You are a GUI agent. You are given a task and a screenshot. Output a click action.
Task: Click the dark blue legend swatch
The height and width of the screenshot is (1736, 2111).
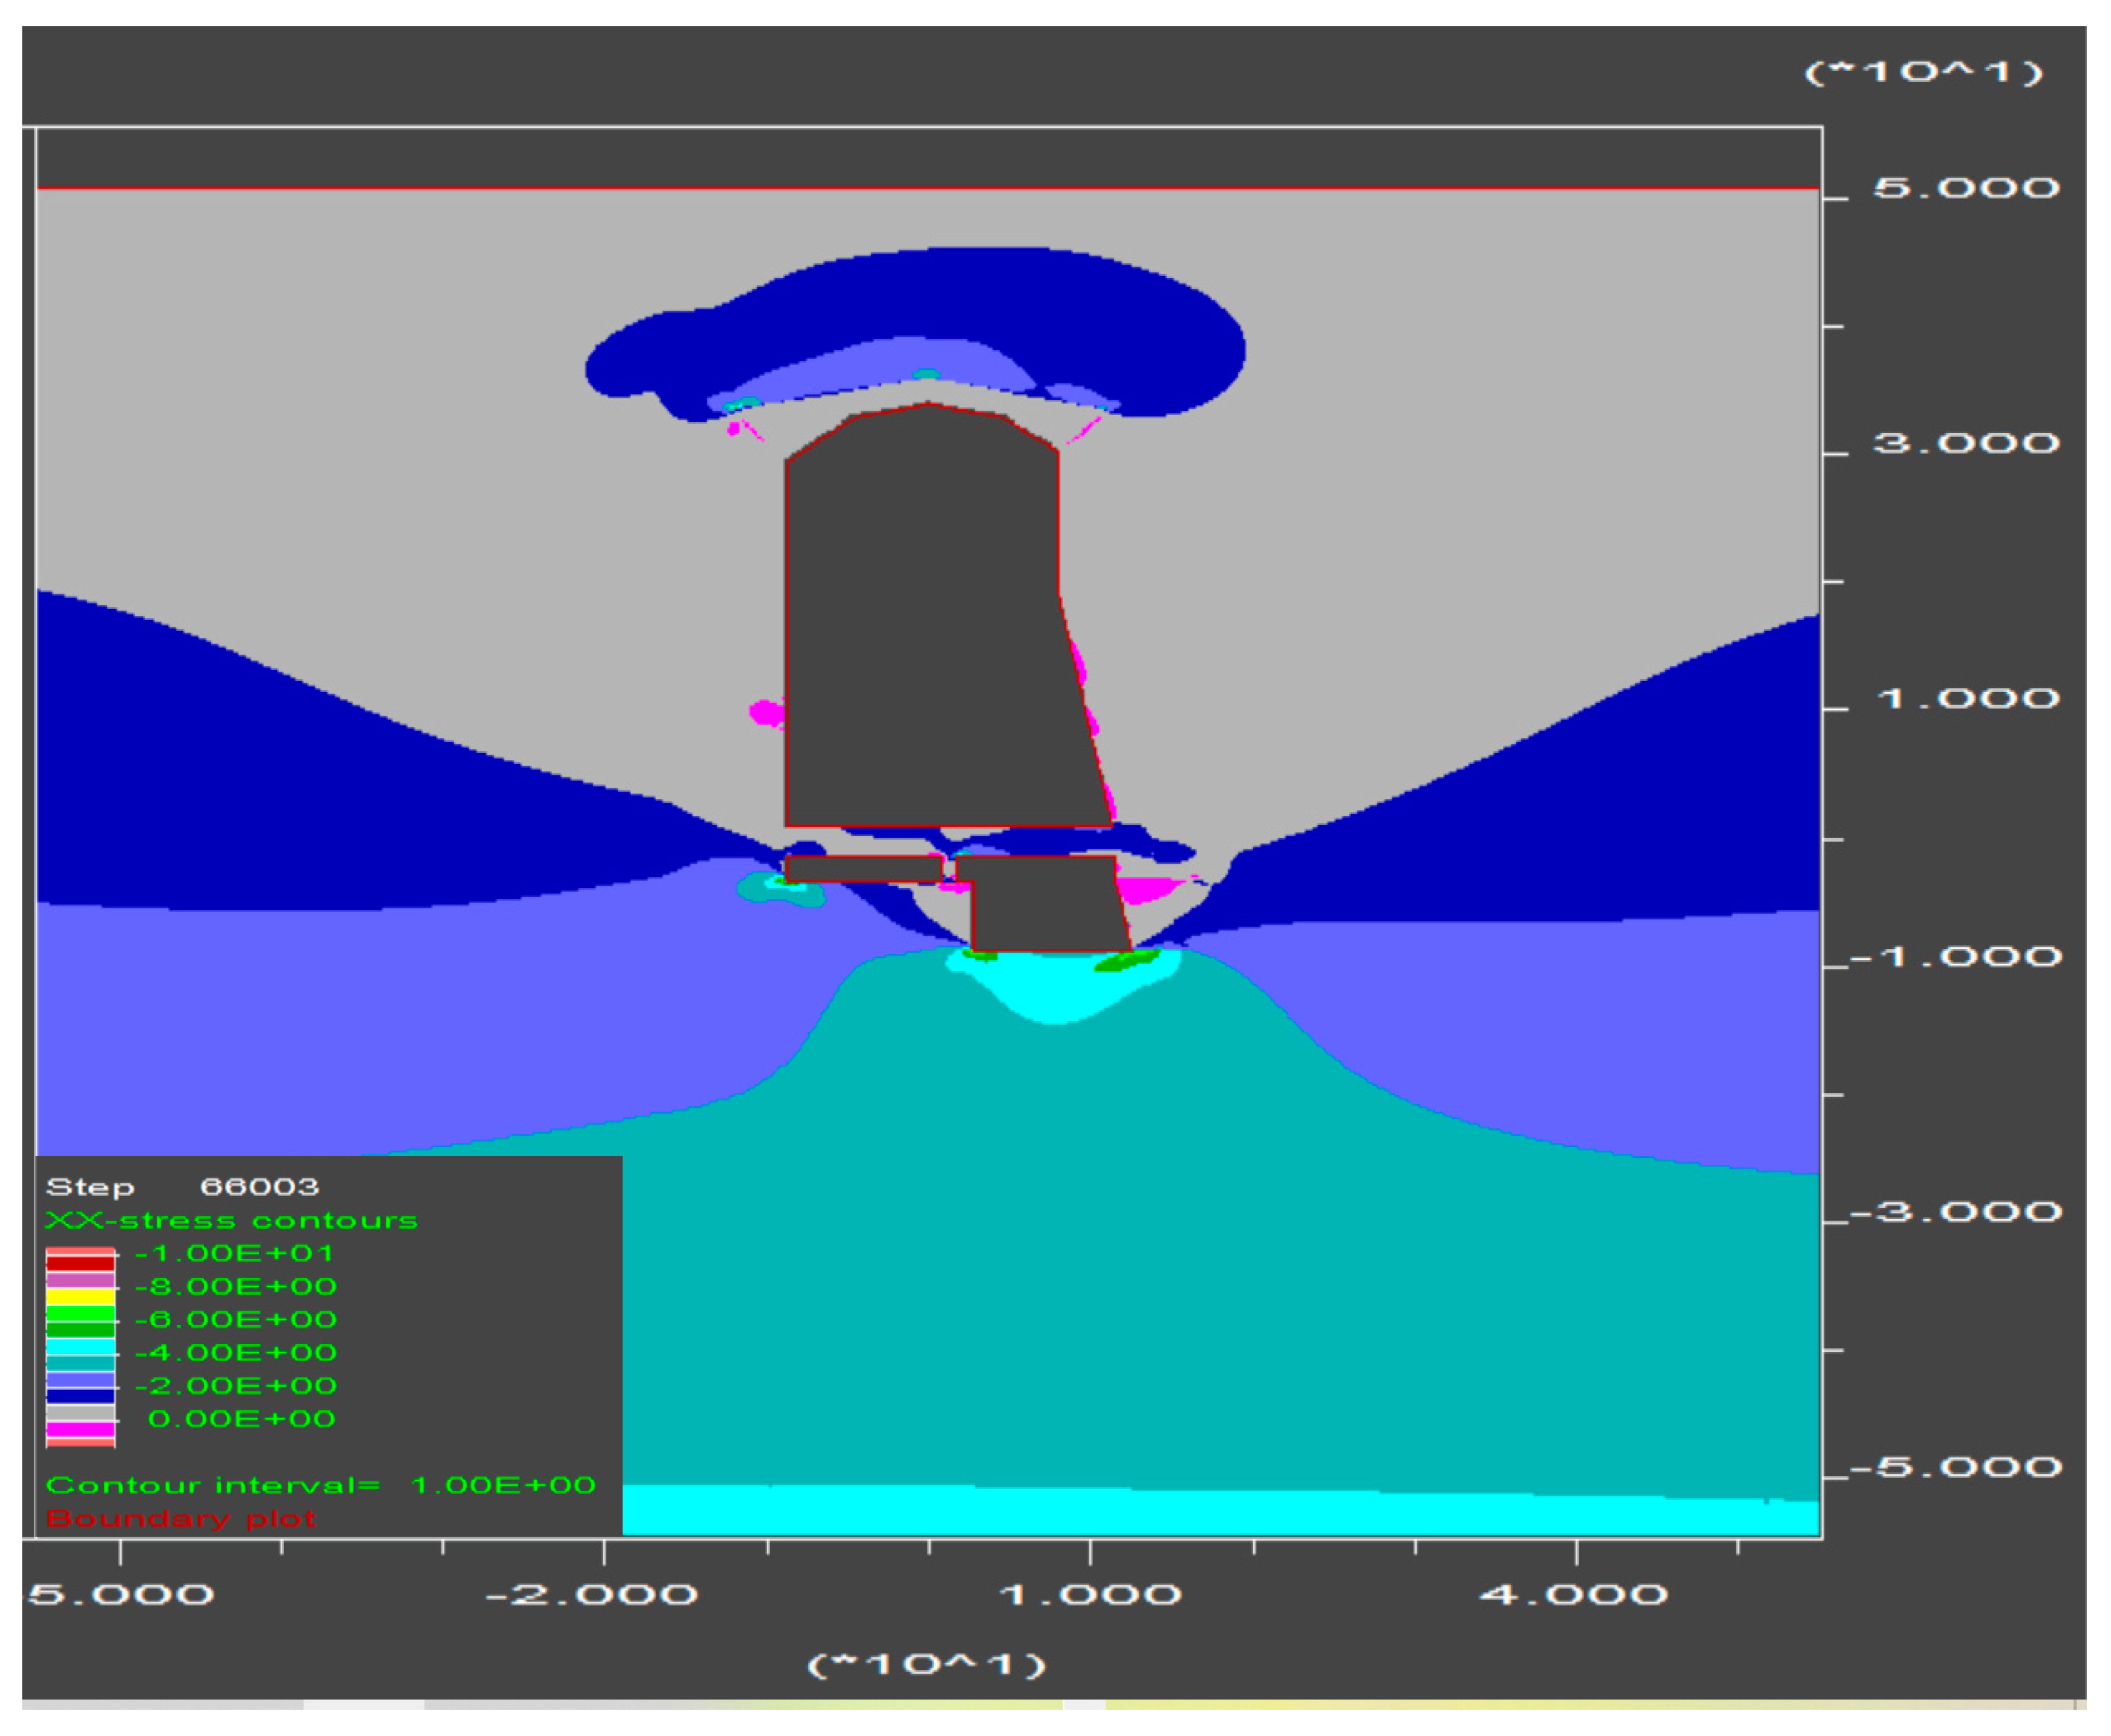(x=80, y=1395)
